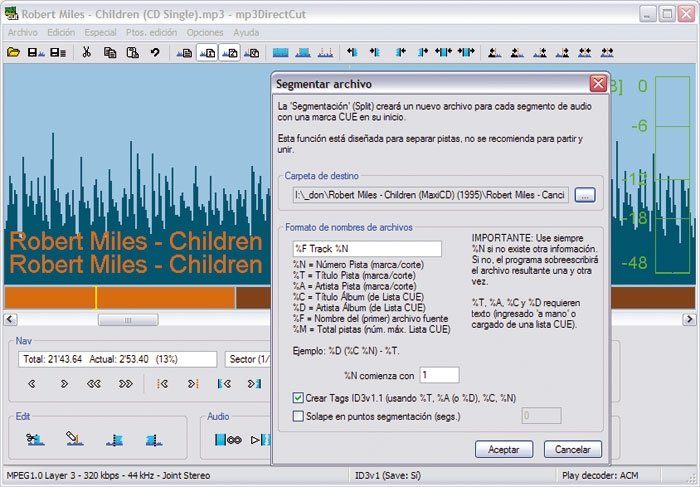The width and height of the screenshot is (700, 487).
Task: Click the Save floppy-with-list icon
Action: (58, 52)
